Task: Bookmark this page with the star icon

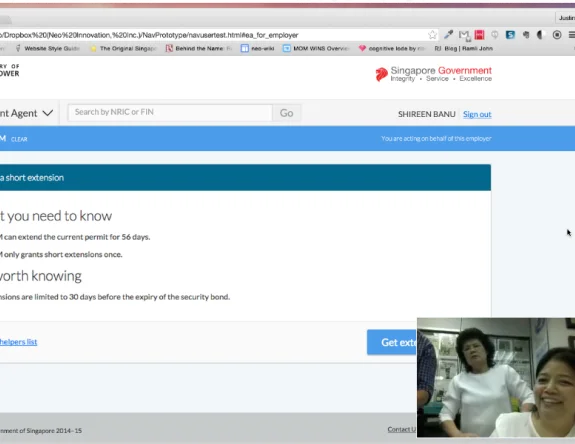Action: (432, 35)
